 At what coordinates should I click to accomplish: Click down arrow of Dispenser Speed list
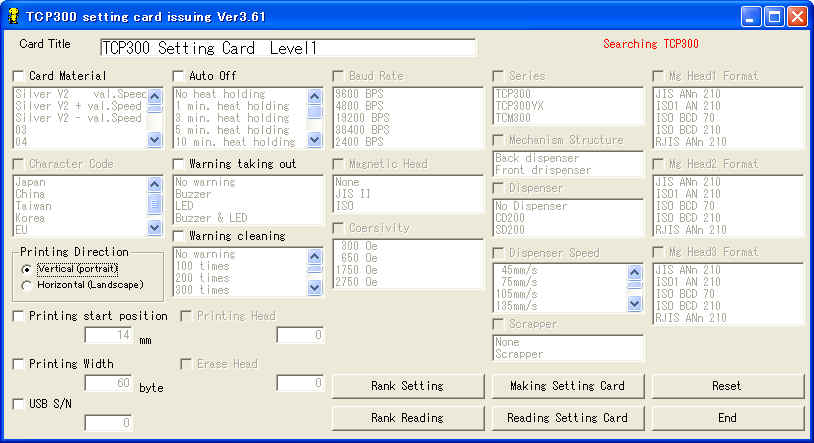click(x=634, y=303)
